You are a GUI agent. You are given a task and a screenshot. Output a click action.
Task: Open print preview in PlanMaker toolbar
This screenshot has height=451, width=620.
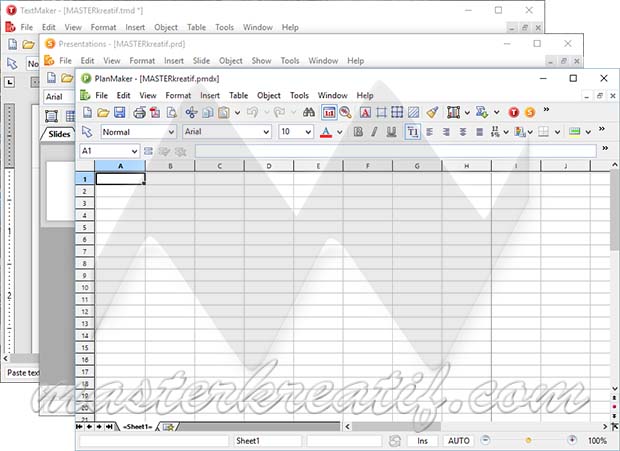(x=172, y=113)
